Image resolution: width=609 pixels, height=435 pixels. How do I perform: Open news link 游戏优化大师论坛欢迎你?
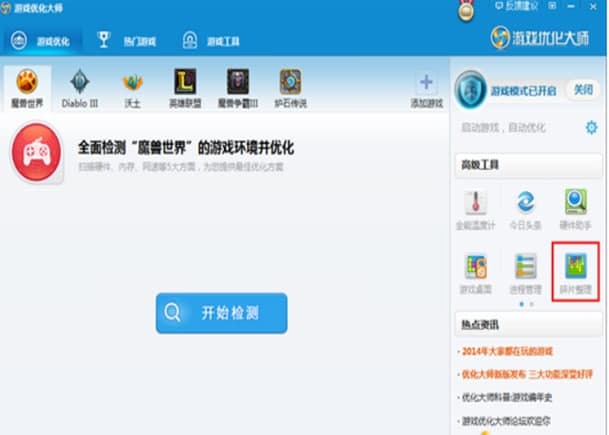505,421
